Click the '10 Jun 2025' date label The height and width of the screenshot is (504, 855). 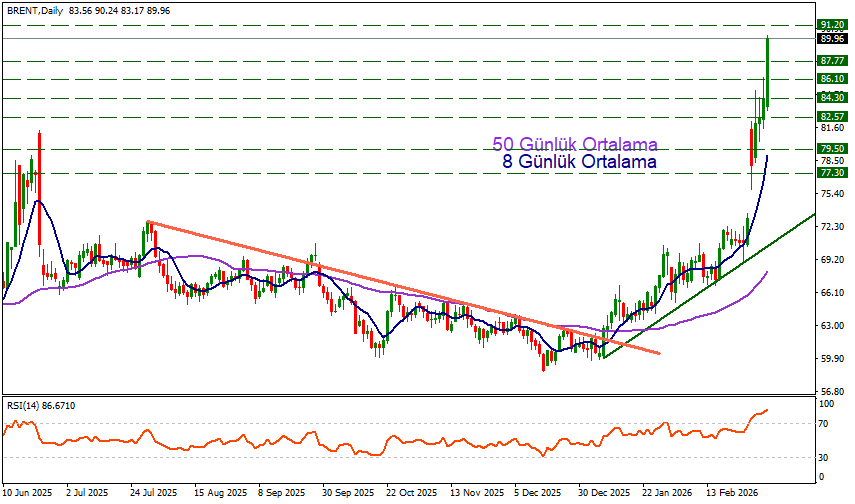pyautogui.click(x=28, y=493)
